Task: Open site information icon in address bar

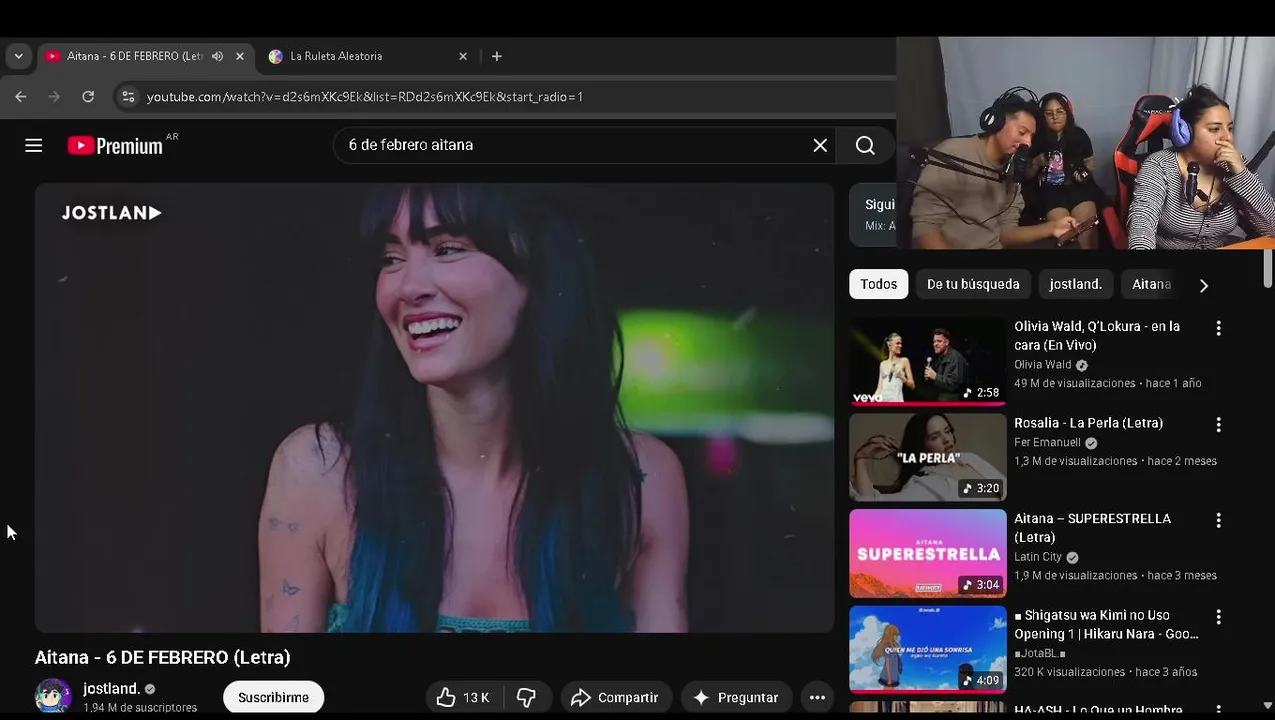Action: pos(127,97)
